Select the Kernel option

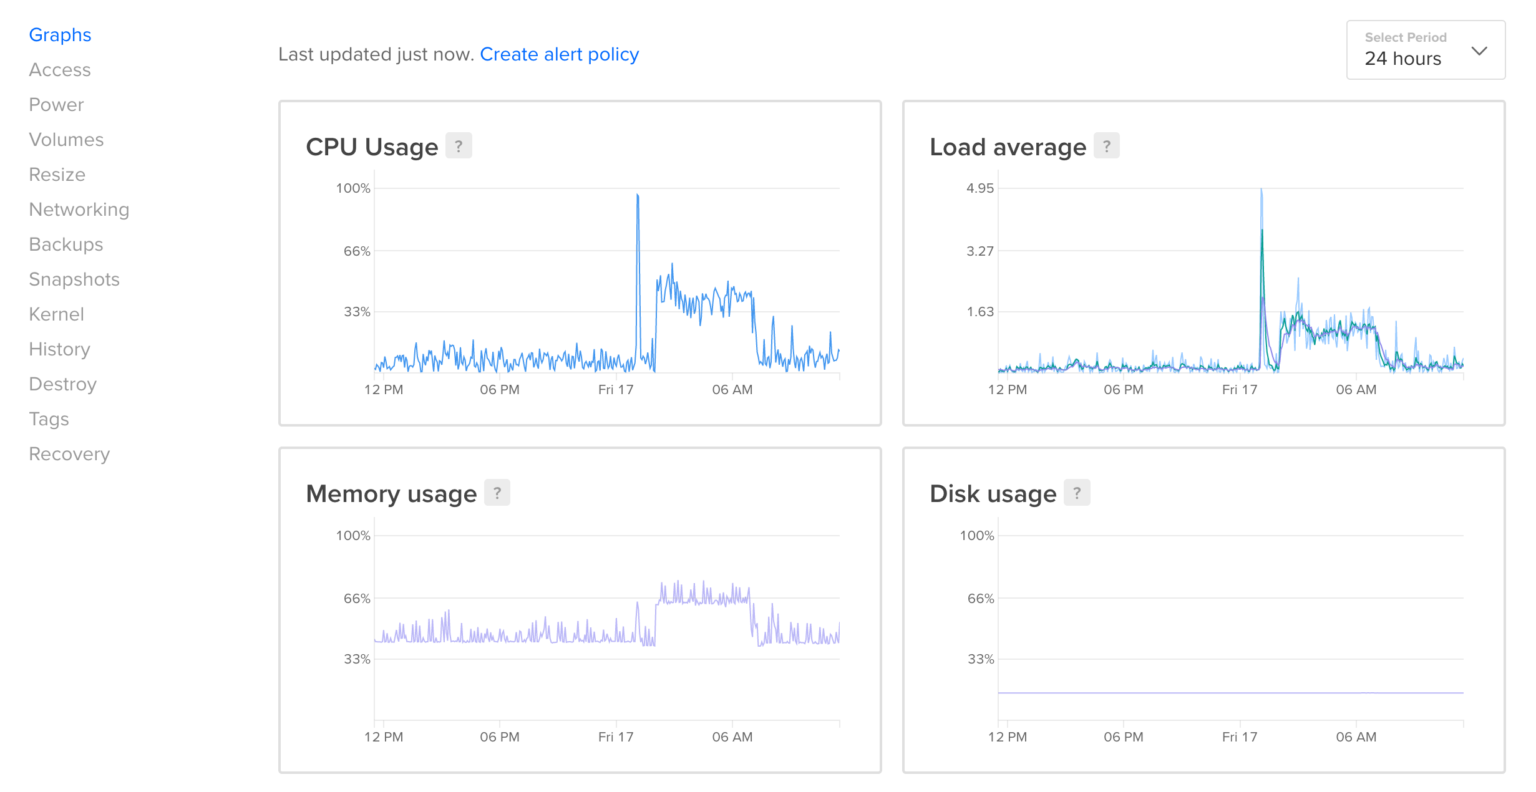(x=56, y=314)
